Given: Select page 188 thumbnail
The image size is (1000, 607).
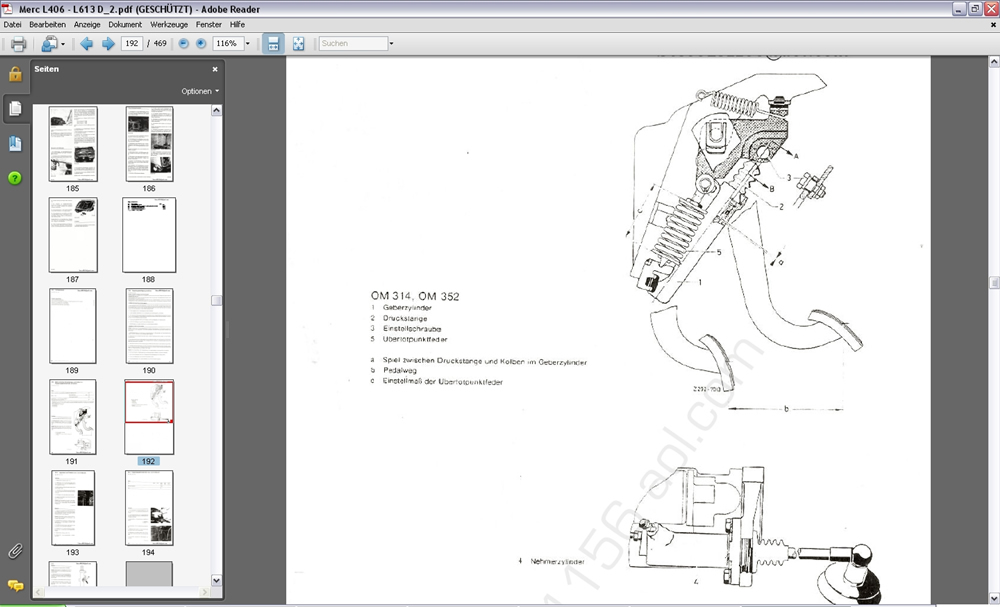Looking at the screenshot, I should click(149, 235).
